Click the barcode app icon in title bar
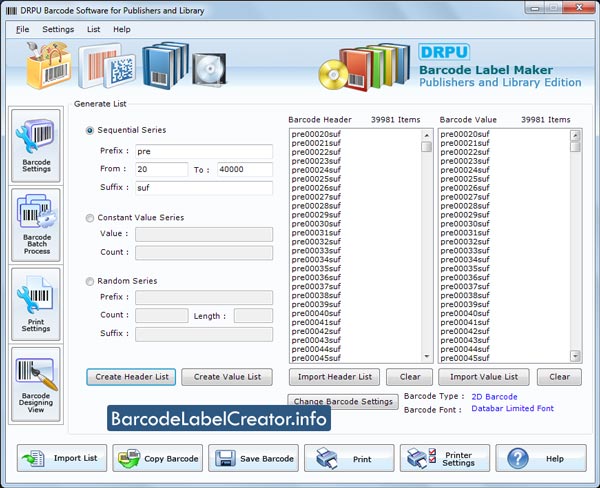The width and height of the screenshot is (600, 488). point(11,11)
